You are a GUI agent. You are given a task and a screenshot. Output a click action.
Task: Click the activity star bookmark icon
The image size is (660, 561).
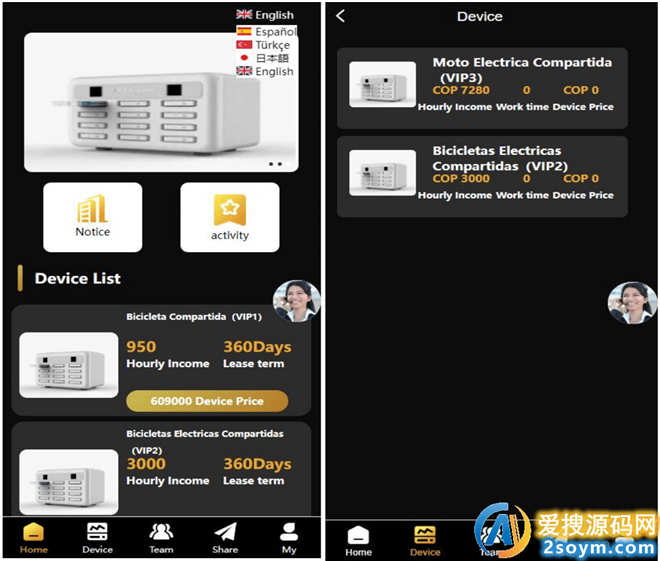(230, 210)
